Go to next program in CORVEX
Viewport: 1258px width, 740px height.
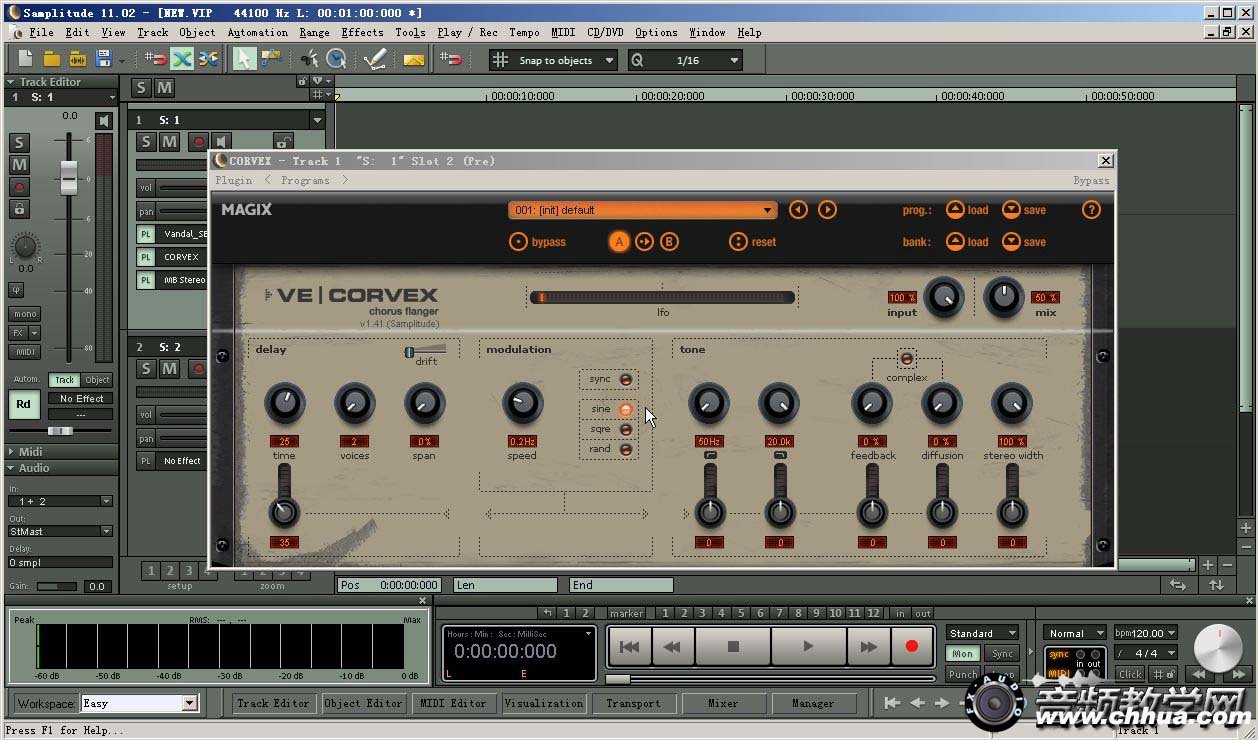(x=827, y=210)
